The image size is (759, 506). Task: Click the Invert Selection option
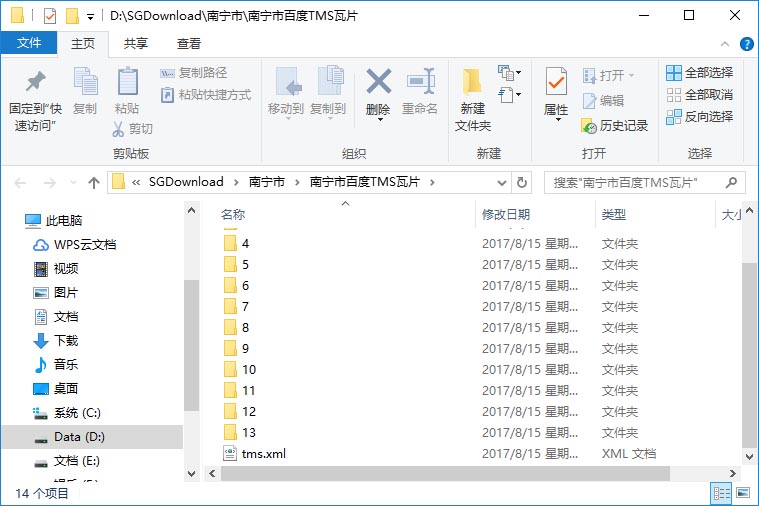699,117
